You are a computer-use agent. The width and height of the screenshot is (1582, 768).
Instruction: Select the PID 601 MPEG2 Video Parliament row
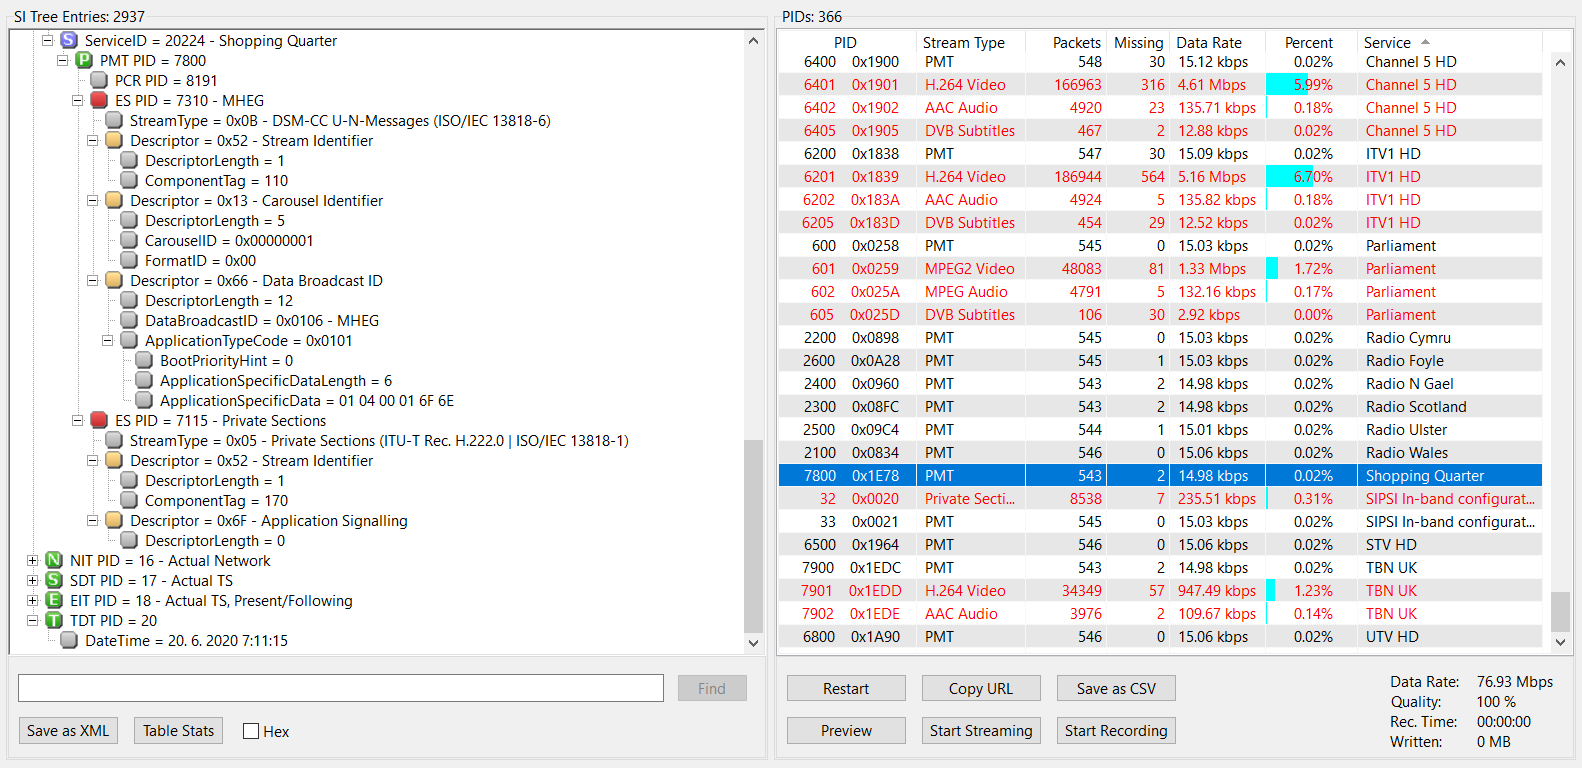[x=1160, y=269]
